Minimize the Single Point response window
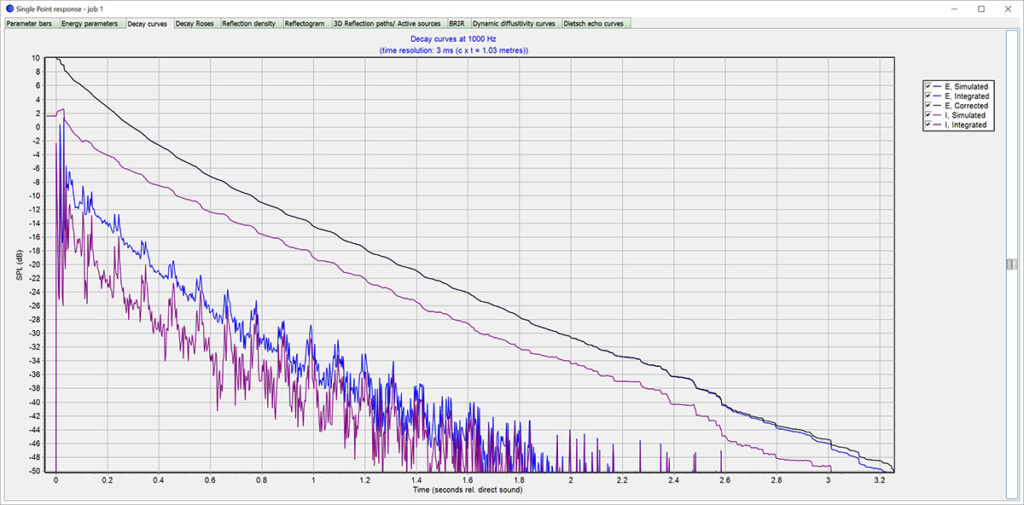 click(x=955, y=8)
